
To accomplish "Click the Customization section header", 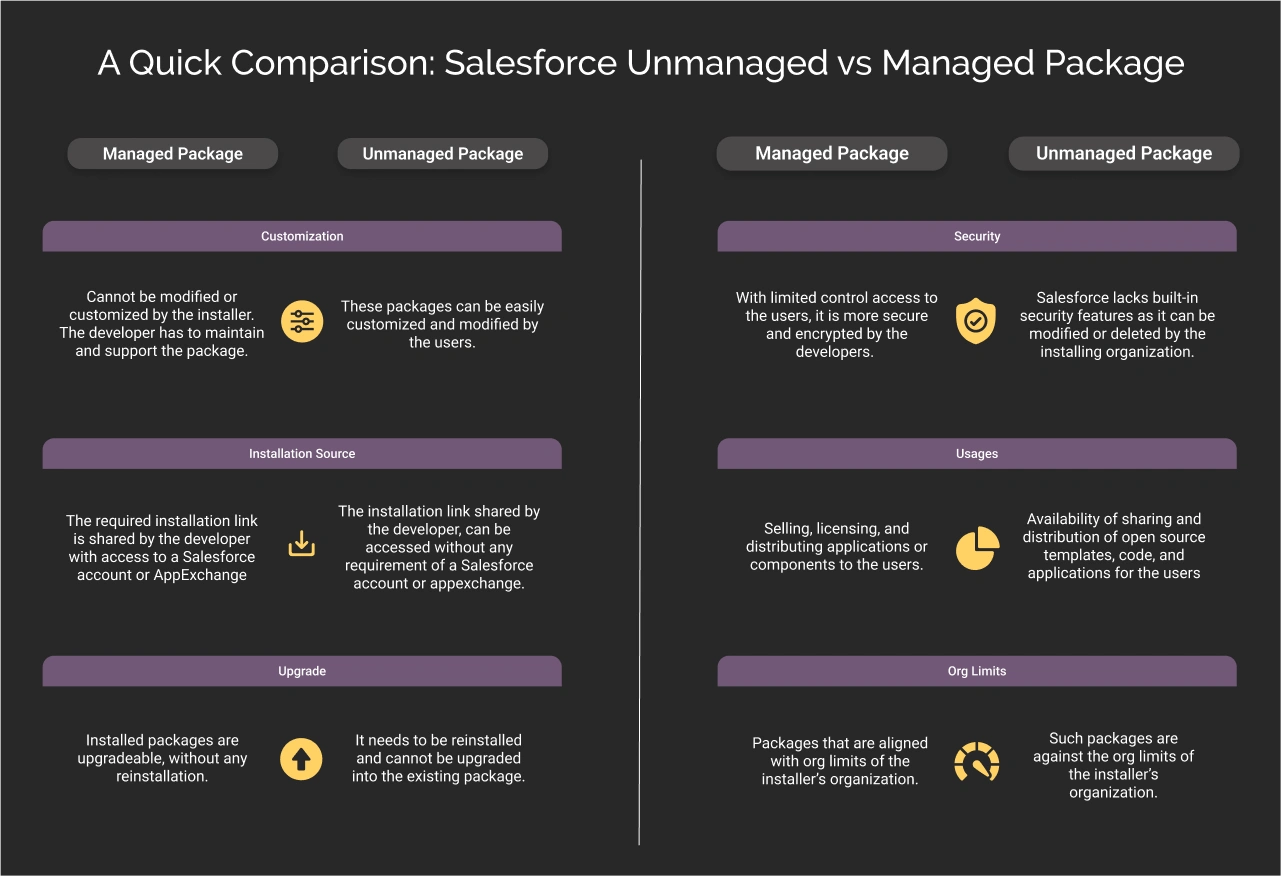I will click(301, 236).
